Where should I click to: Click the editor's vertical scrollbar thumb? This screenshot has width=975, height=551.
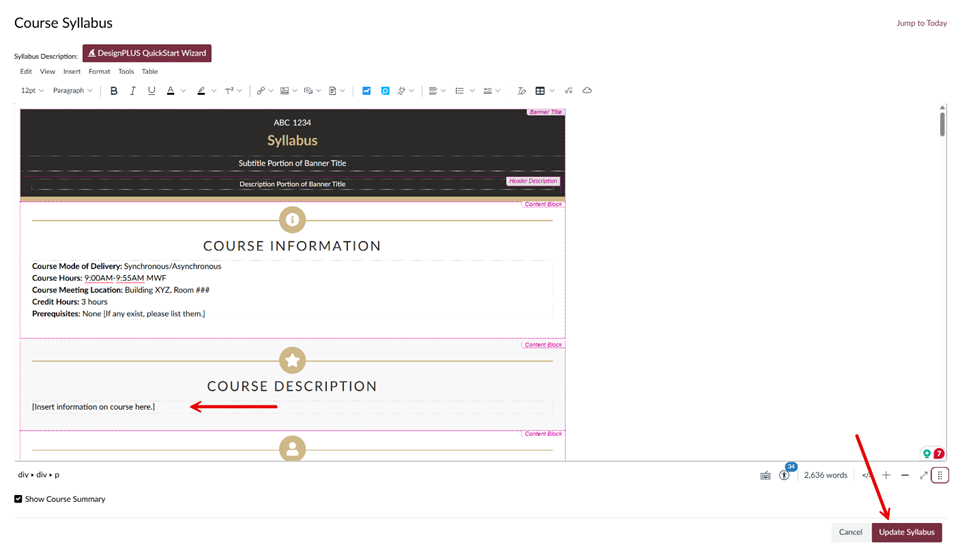[943, 124]
